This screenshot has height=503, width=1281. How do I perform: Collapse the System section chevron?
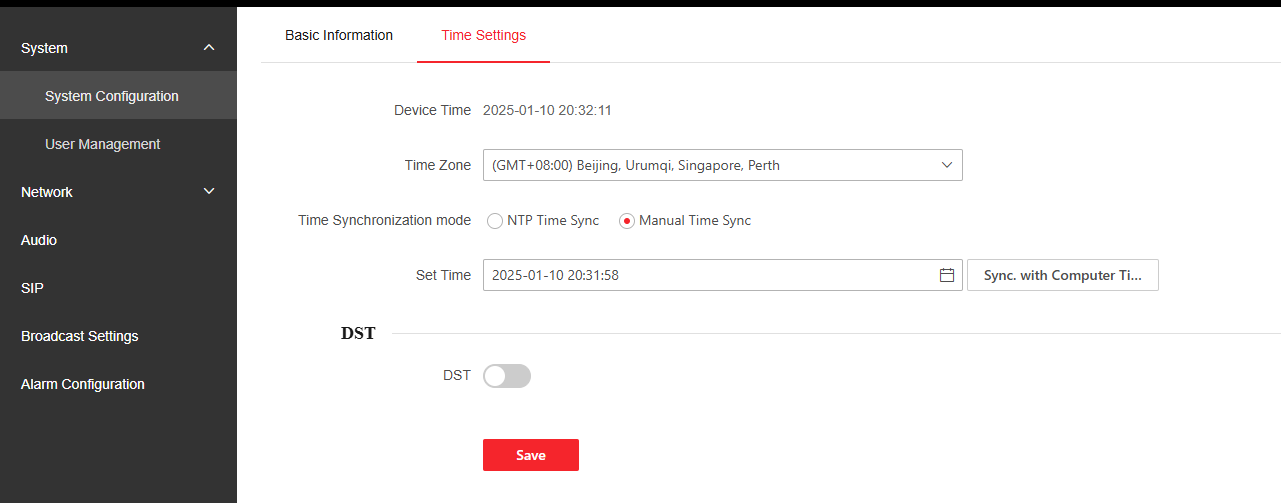[x=209, y=48]
